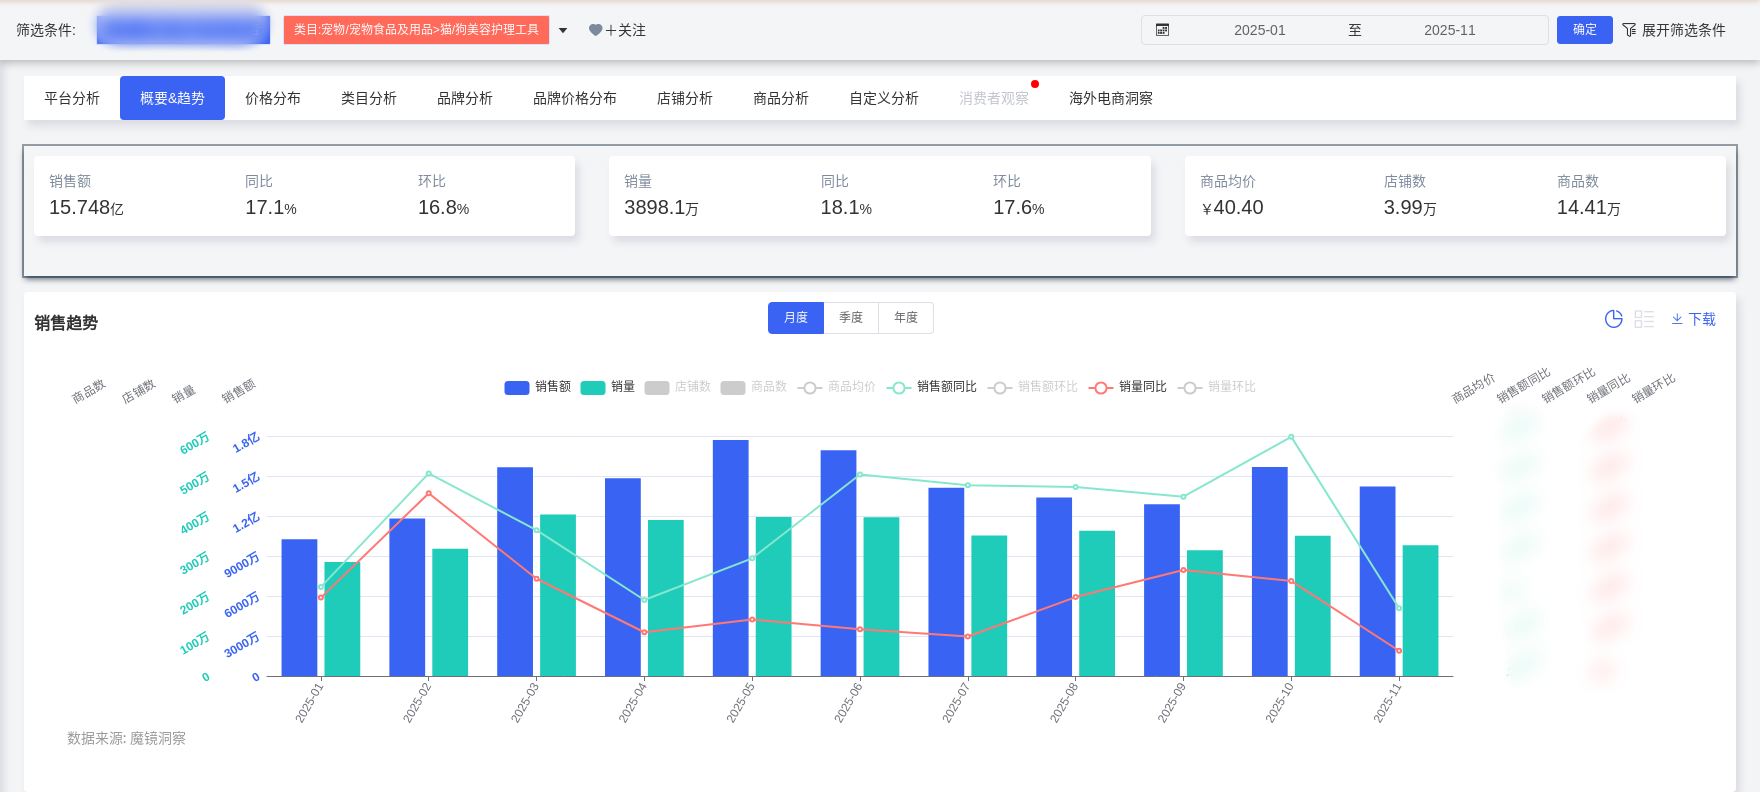Click the 确定 confirm button
Screen dimensions: 1760x792
pos(1584,30)
